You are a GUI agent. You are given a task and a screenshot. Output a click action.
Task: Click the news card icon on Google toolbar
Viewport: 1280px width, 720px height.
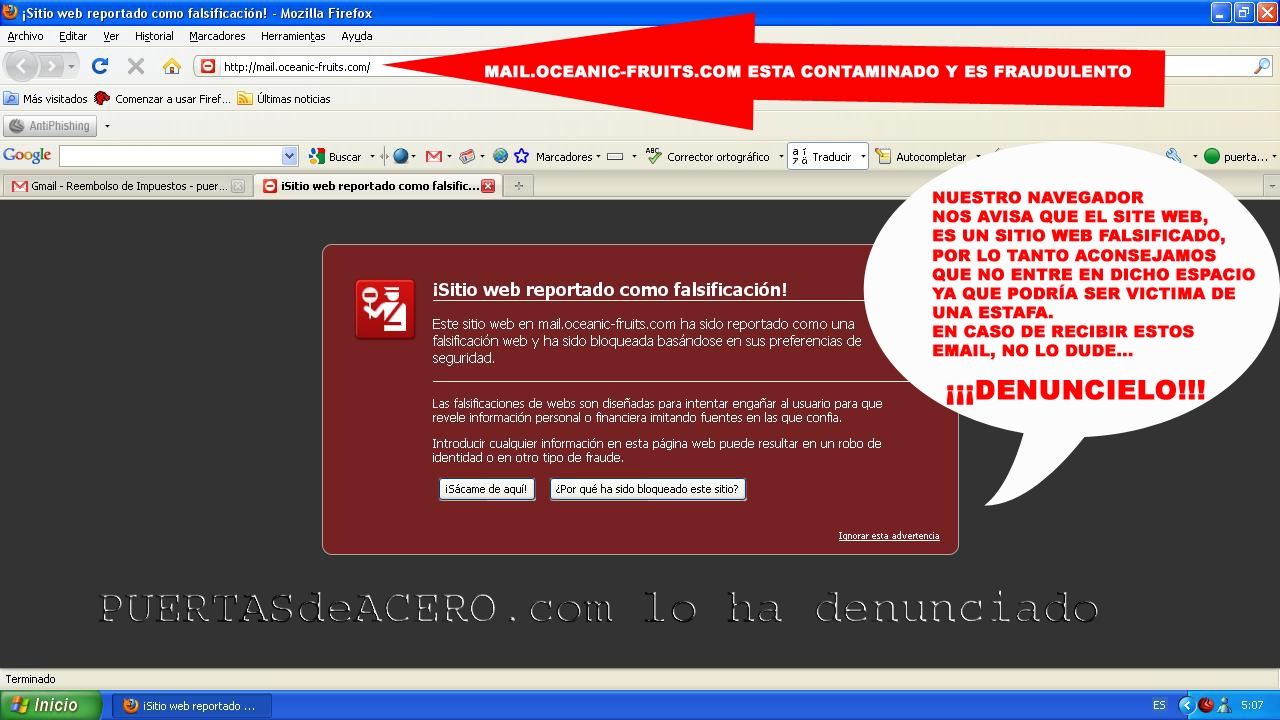pyautogui.click(x=467, y=156)
